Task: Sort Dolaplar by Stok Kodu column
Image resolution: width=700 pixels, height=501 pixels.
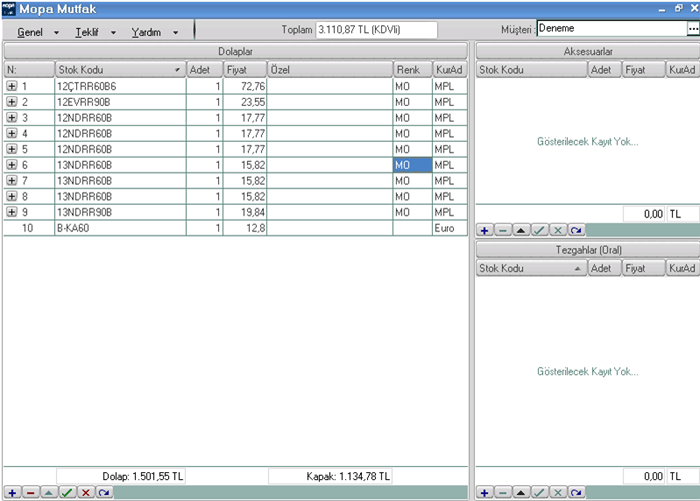Action: (120, 70)
